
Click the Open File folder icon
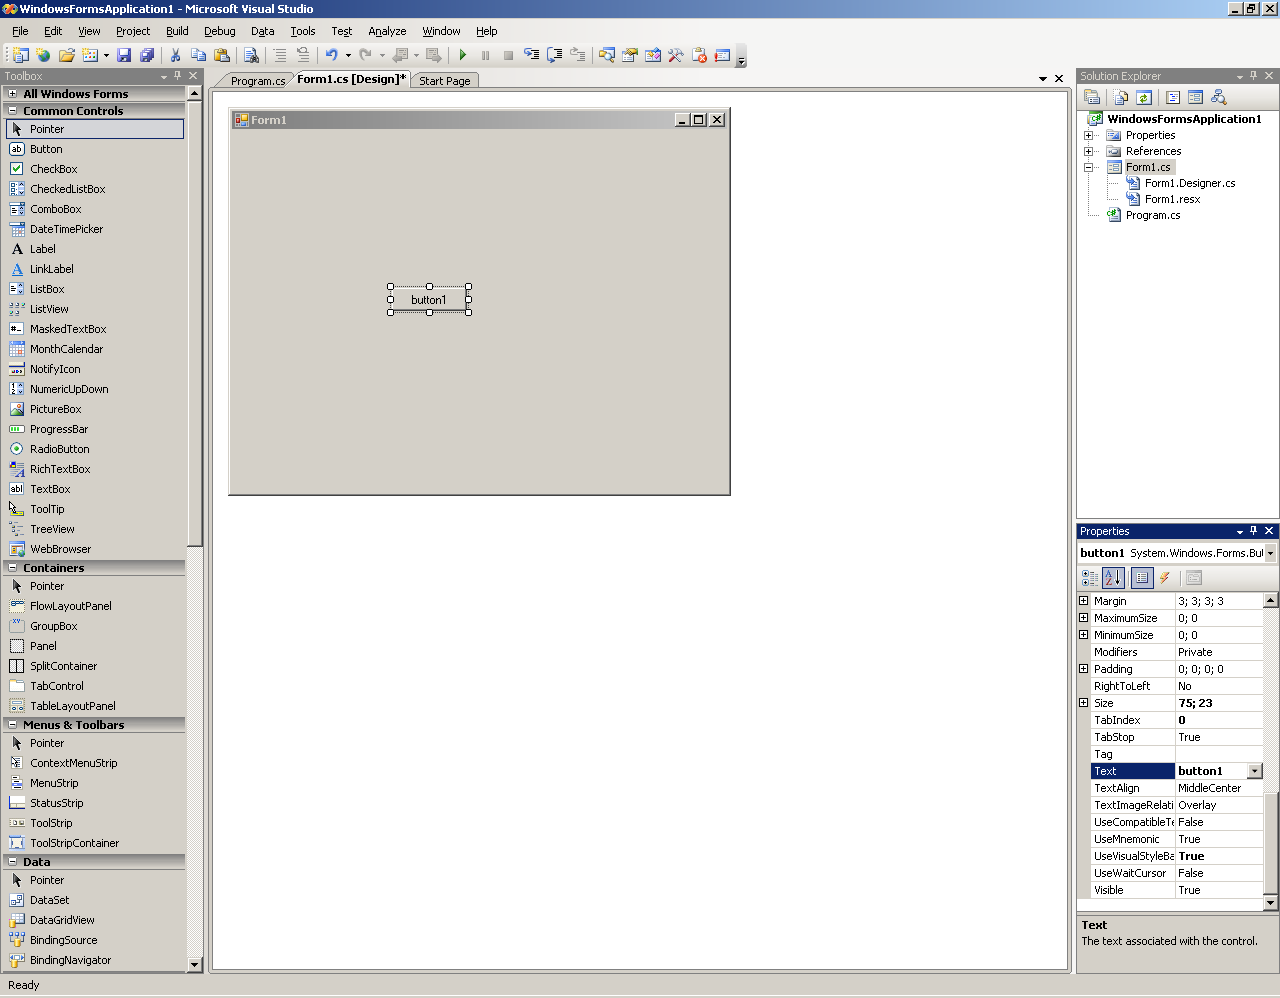pyautogui.click(x=67, y=55)
